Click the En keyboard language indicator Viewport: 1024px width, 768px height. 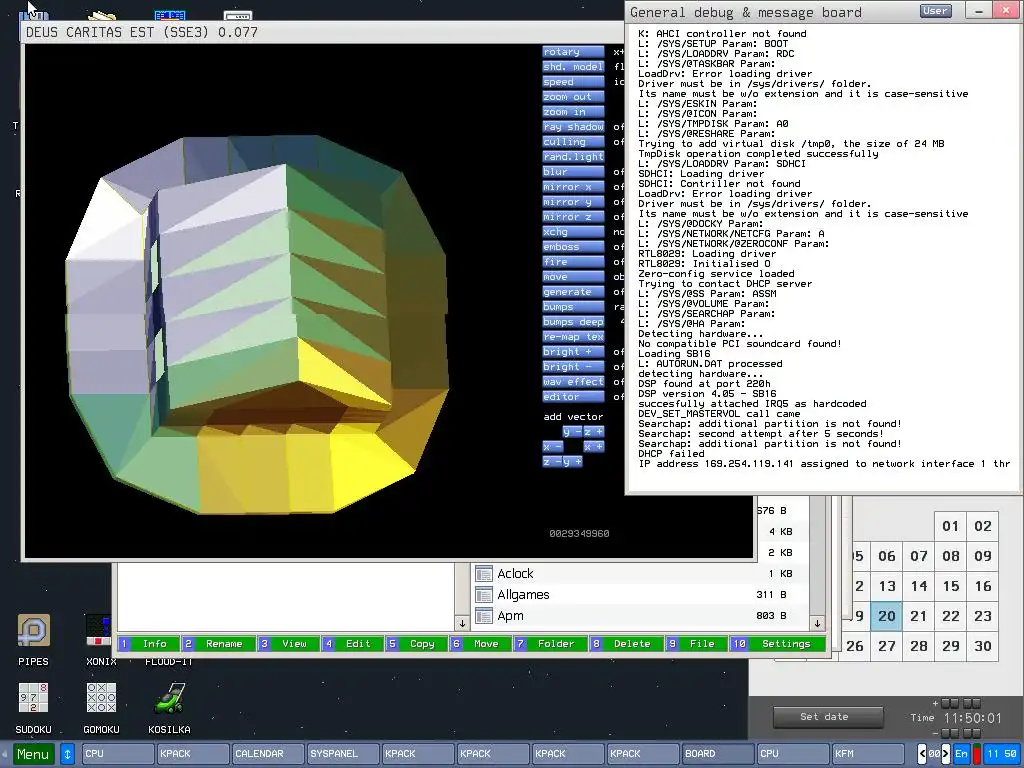[961, 754]
